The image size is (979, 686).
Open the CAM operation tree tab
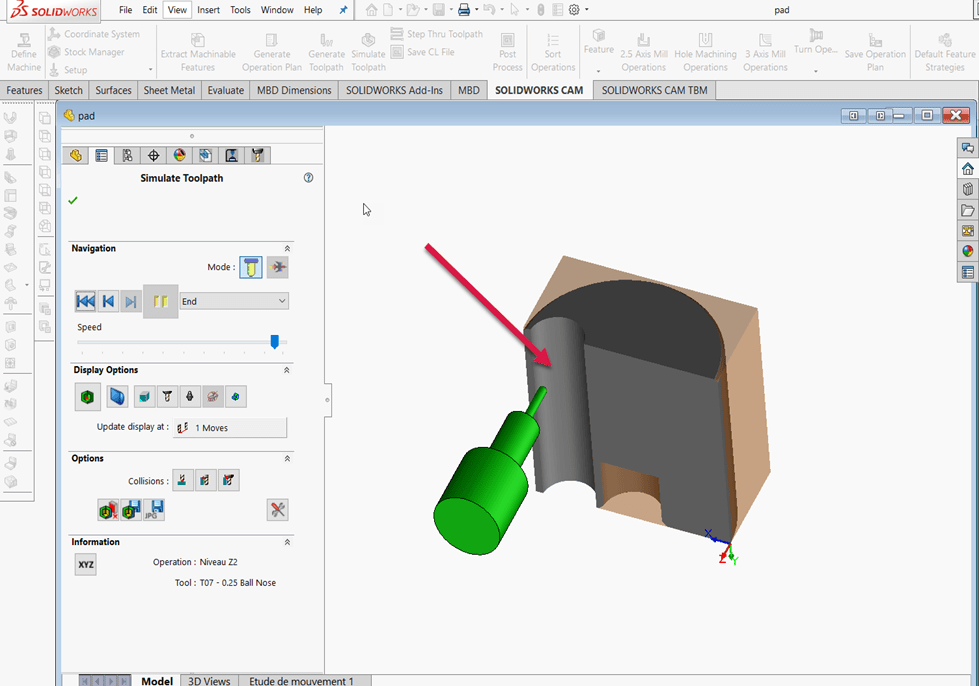[x=232, y=155]
